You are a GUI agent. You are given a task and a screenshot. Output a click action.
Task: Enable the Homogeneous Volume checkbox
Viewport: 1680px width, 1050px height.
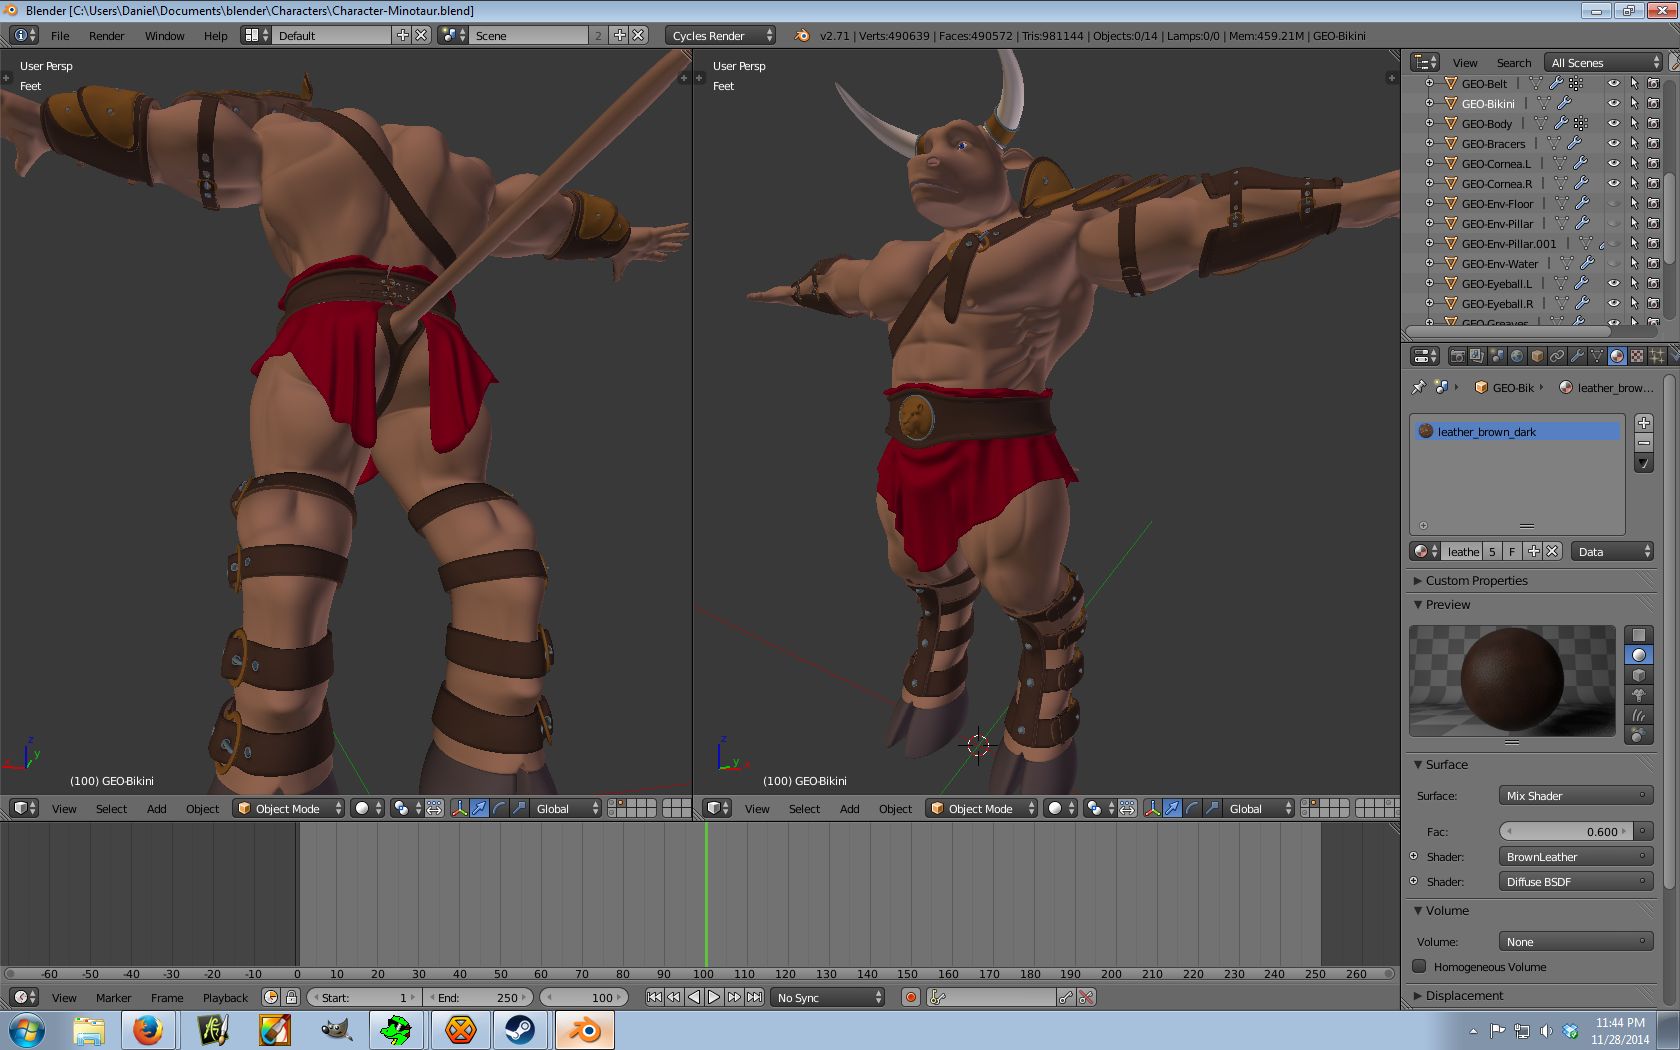point(1419,966)
